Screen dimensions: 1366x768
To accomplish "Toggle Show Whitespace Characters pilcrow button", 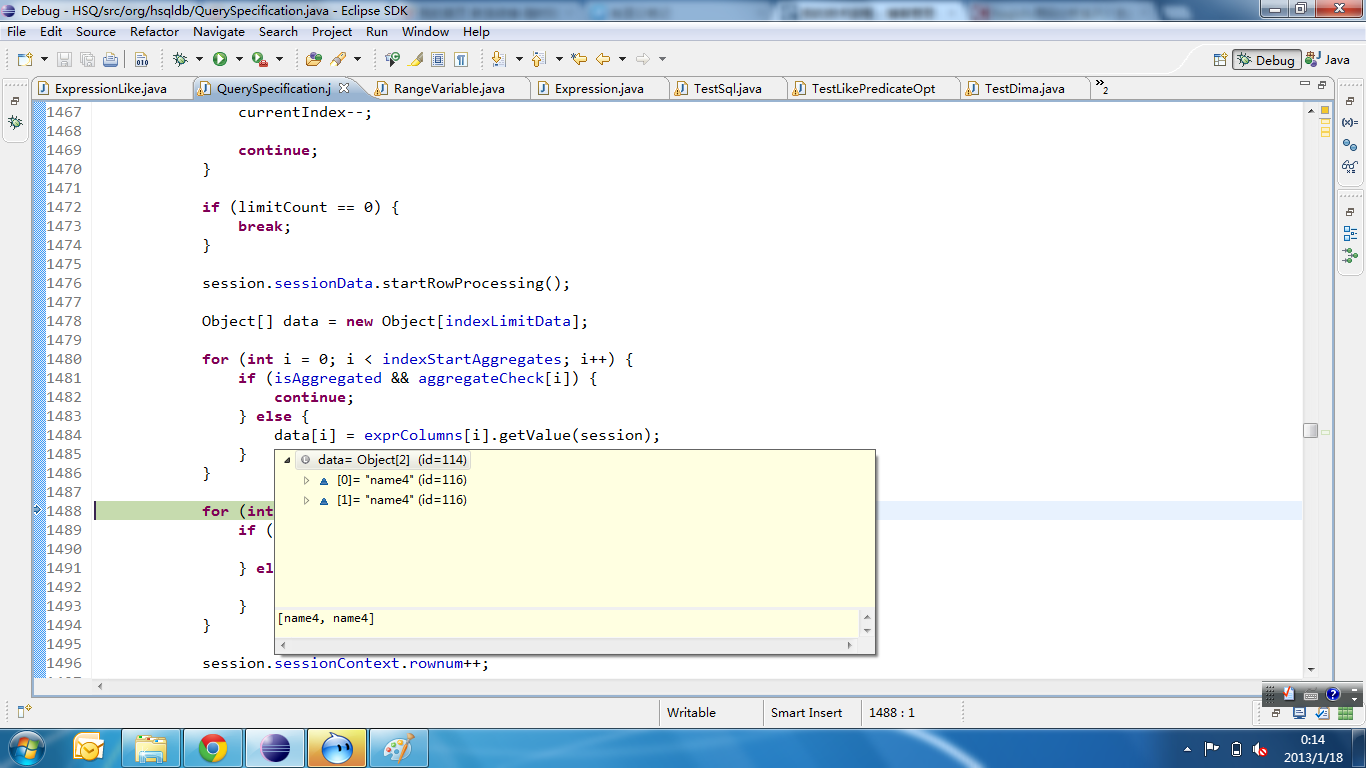I will tap(461, 59).
